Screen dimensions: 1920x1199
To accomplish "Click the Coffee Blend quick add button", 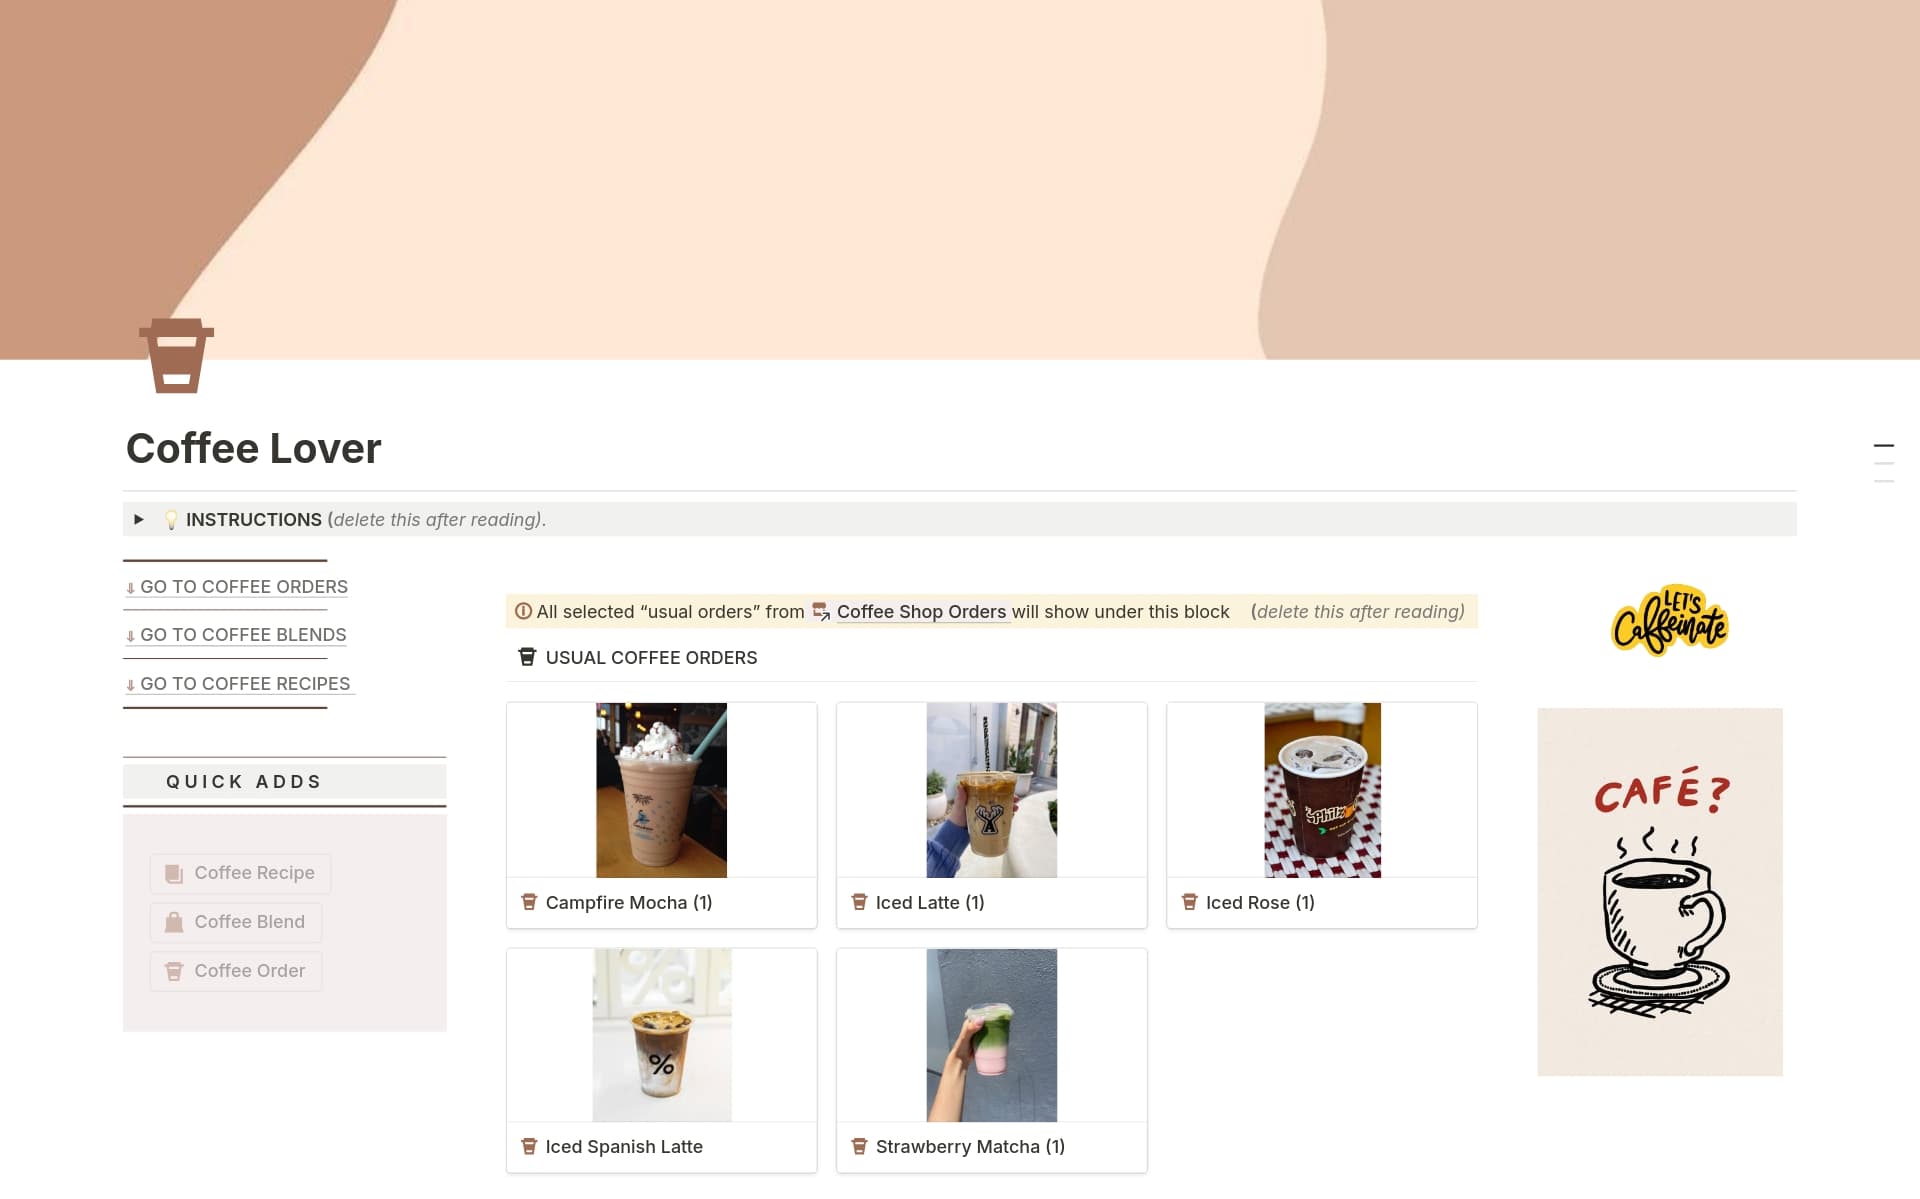I will tap(236, 922).
